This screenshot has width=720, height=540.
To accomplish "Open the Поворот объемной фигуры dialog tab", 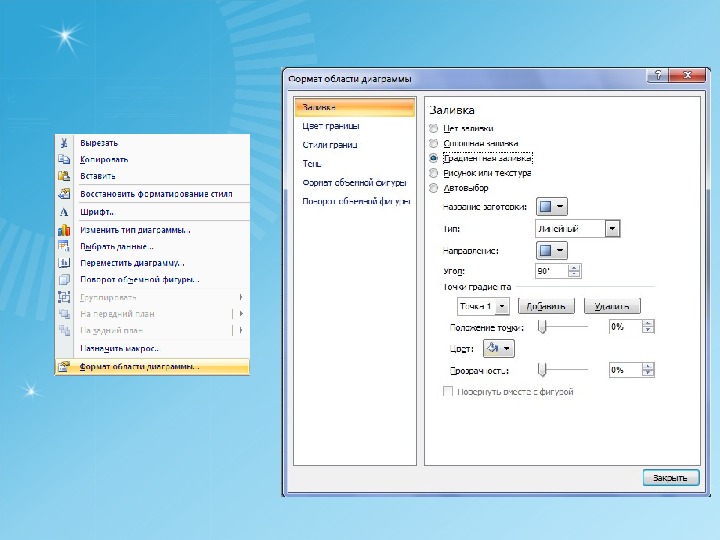I will pyautogui.click(x=354, y=201).
